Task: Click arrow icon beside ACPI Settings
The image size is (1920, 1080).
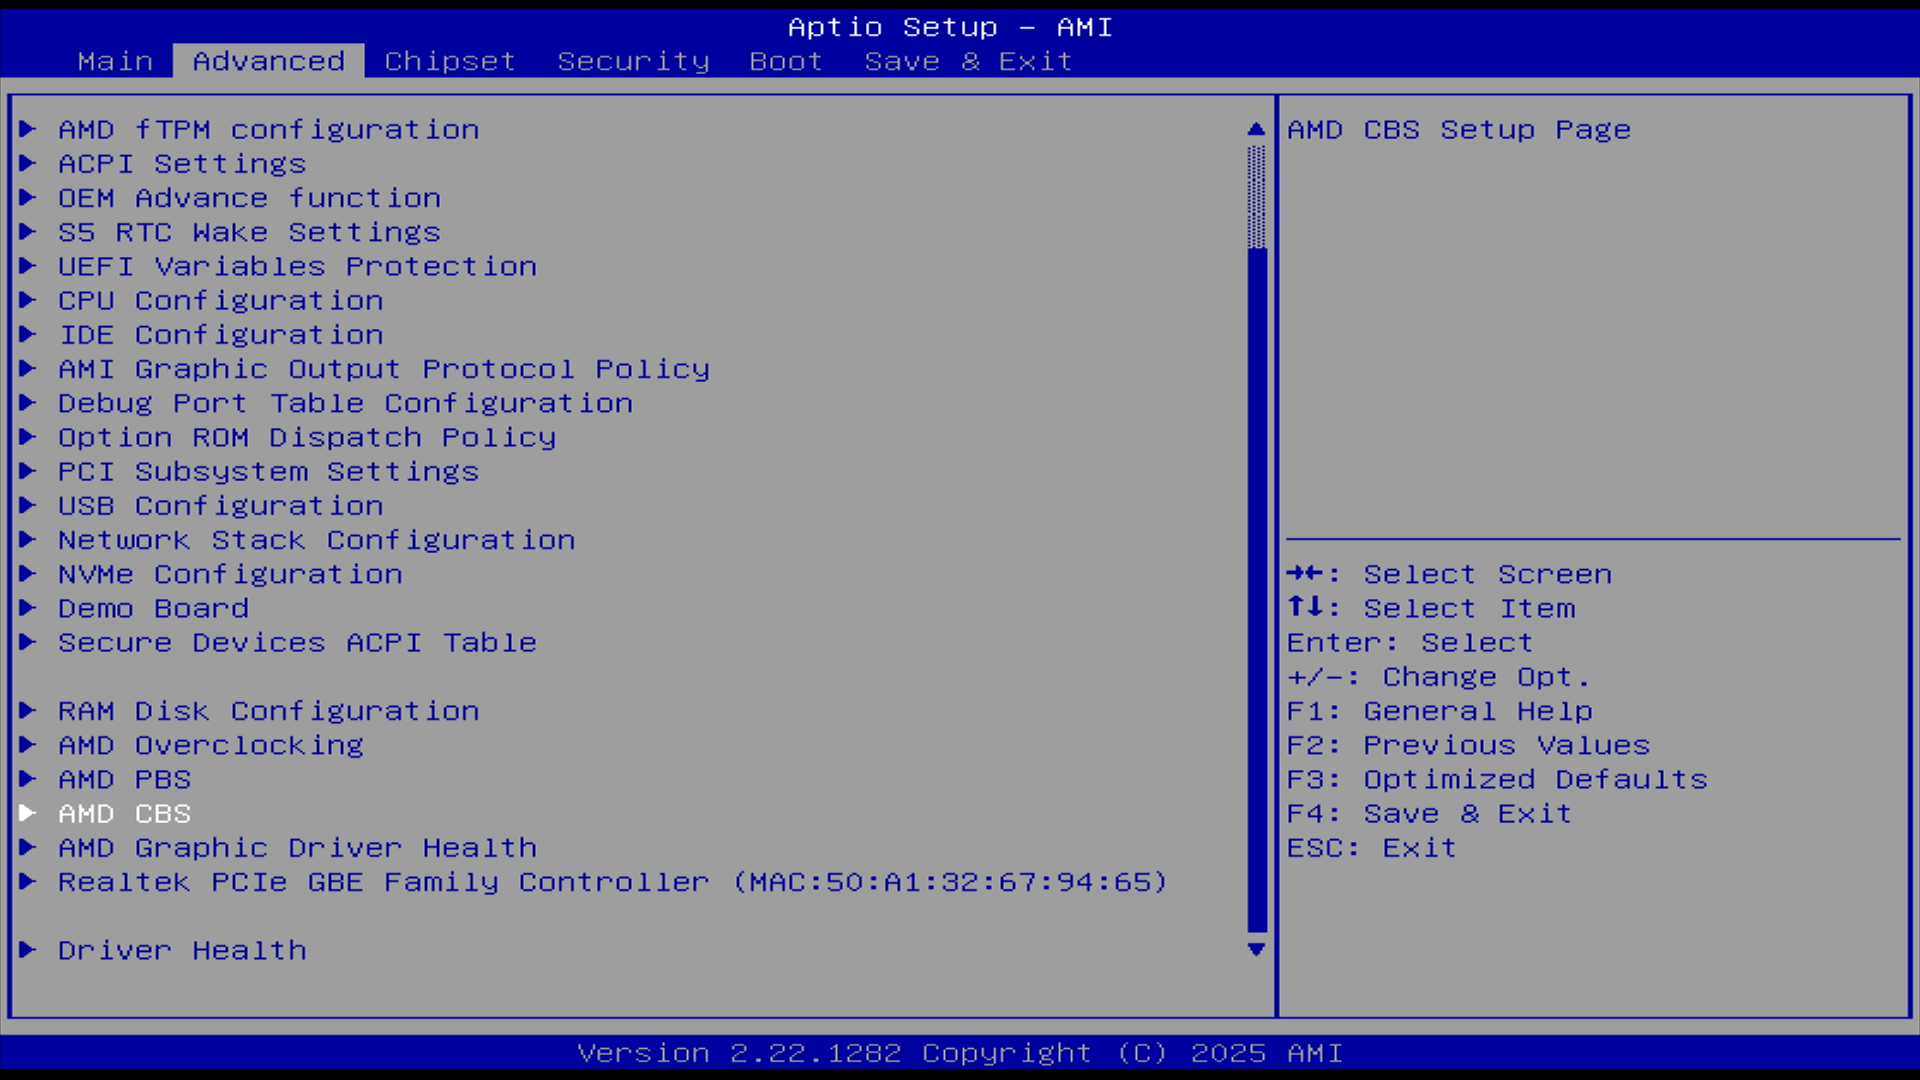Action: [28, 163]
